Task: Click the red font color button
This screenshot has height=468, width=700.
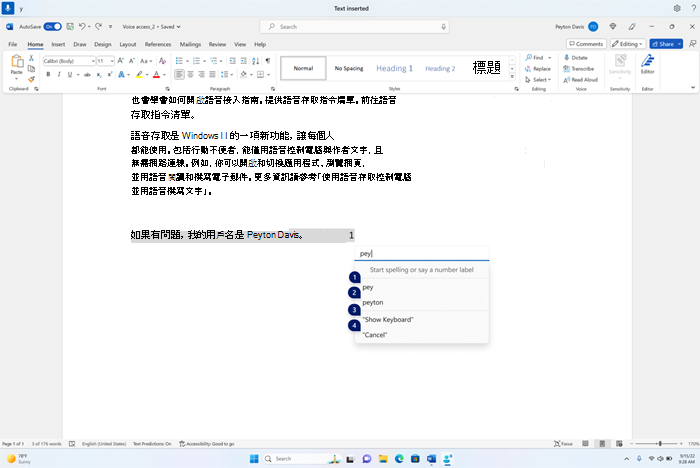Action: point(156,75)
